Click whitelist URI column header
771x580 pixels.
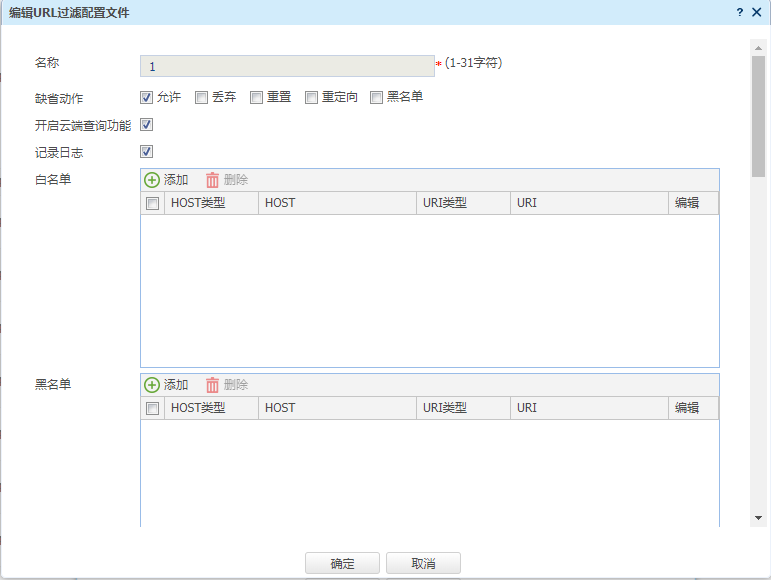coord(589,203)
